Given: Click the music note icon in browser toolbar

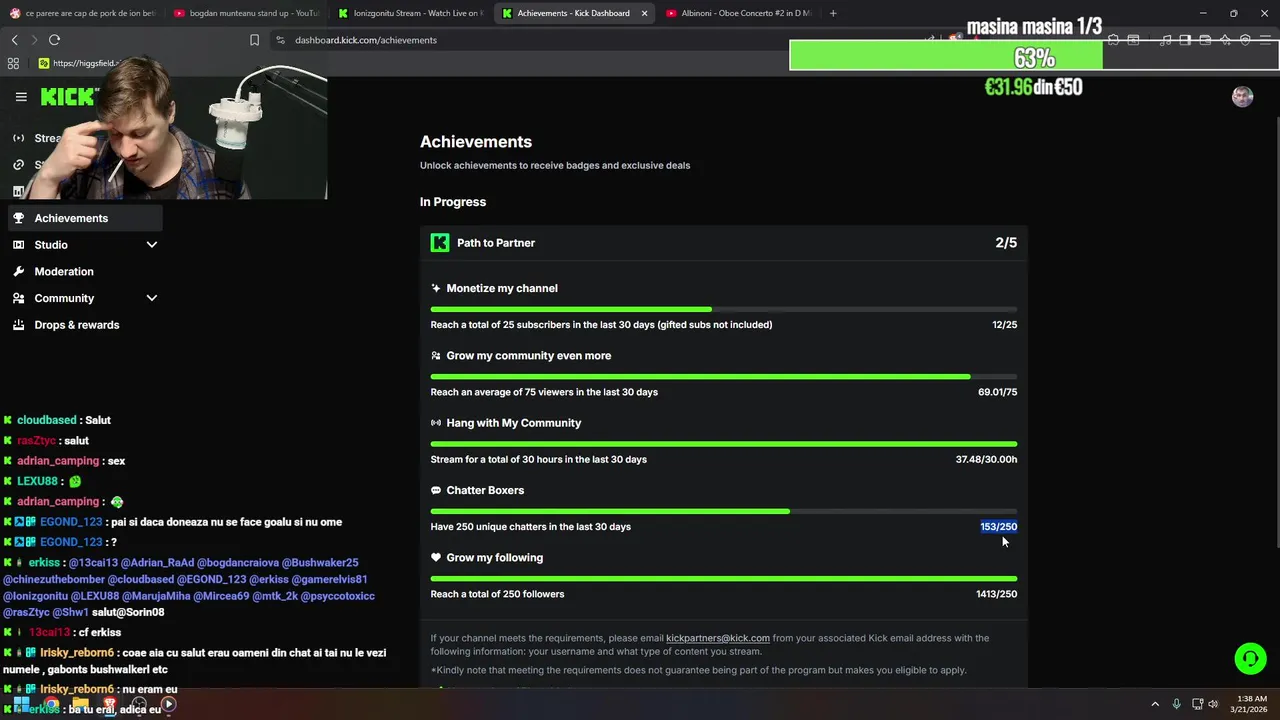Looking at the screenshot, I should pos(1165,40).
